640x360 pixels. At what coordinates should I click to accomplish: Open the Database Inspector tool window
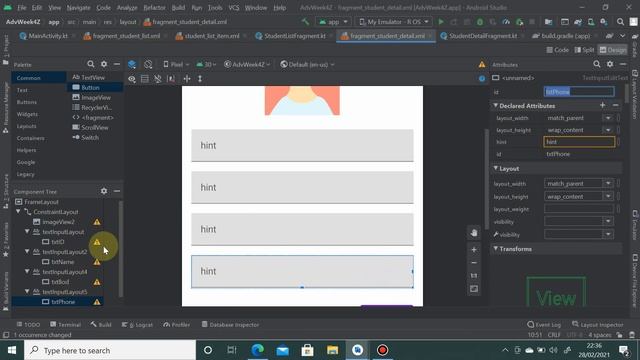click(x=230, y=324)
